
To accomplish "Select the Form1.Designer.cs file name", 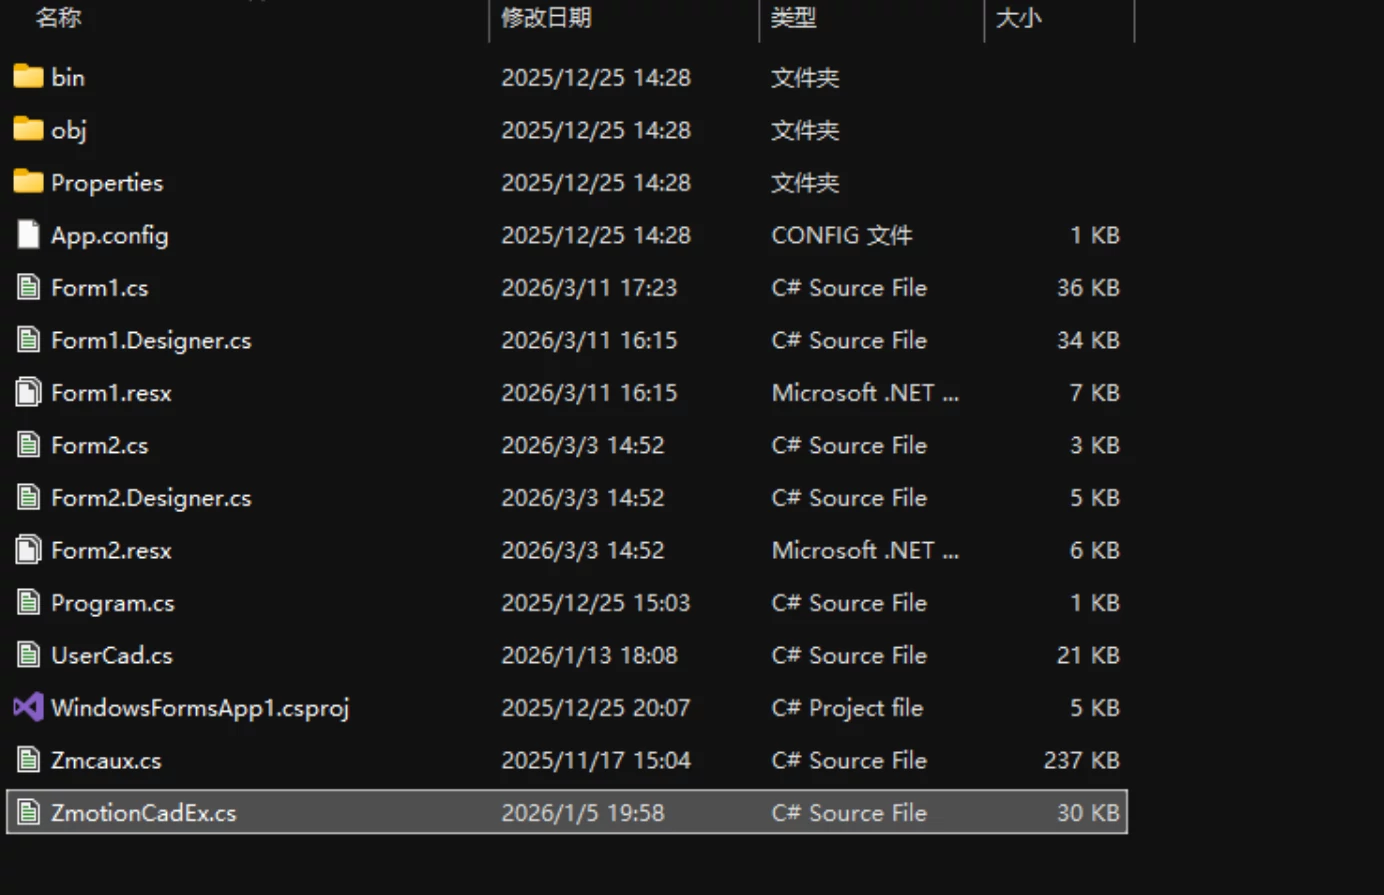I will click(151, 341).
